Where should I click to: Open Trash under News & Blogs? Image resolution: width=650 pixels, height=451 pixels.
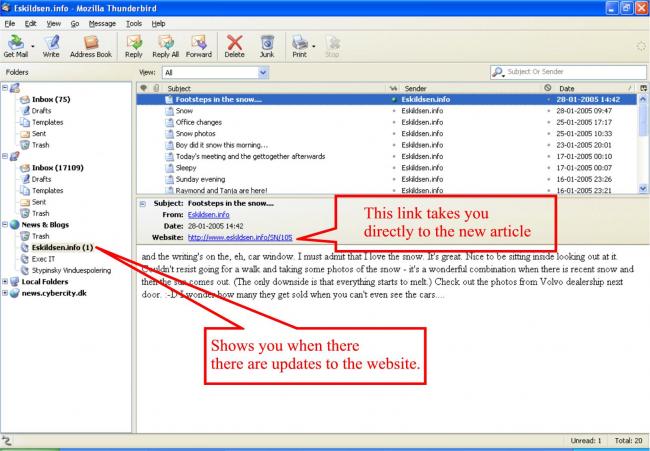click(x=40, y=236)
